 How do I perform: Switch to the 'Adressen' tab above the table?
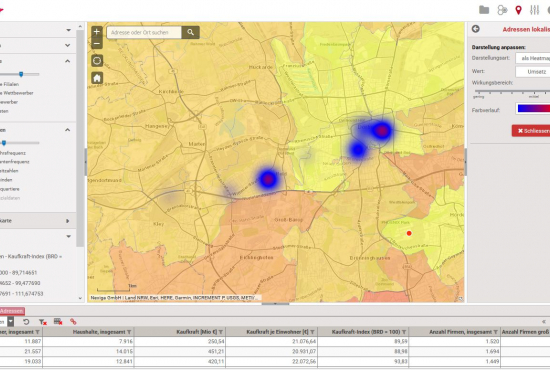[x=12, y=311]
